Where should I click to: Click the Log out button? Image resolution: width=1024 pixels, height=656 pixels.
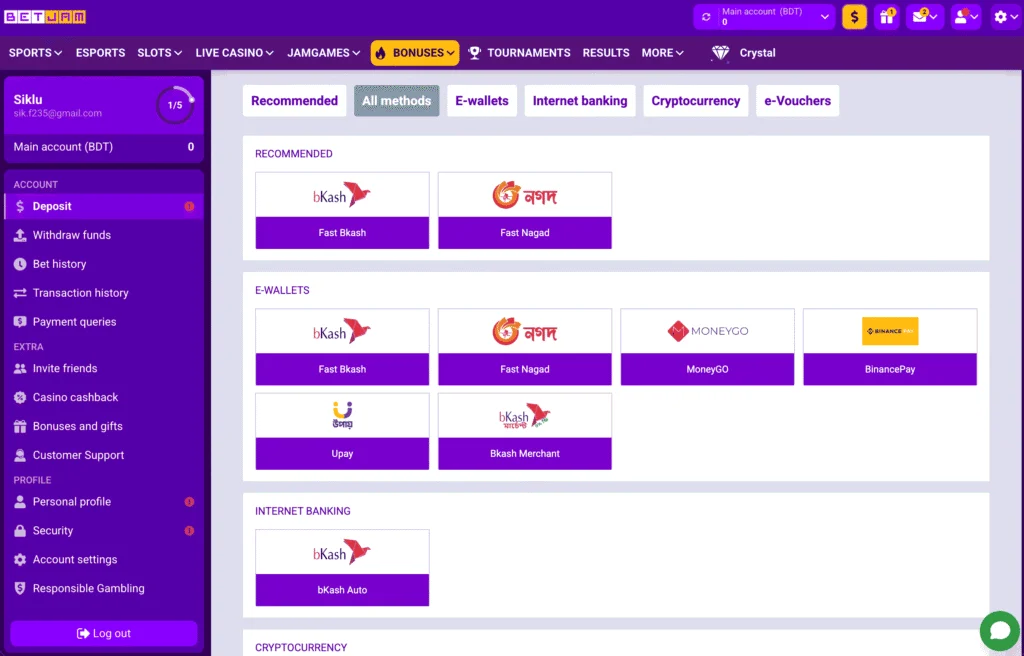point(104,633)
